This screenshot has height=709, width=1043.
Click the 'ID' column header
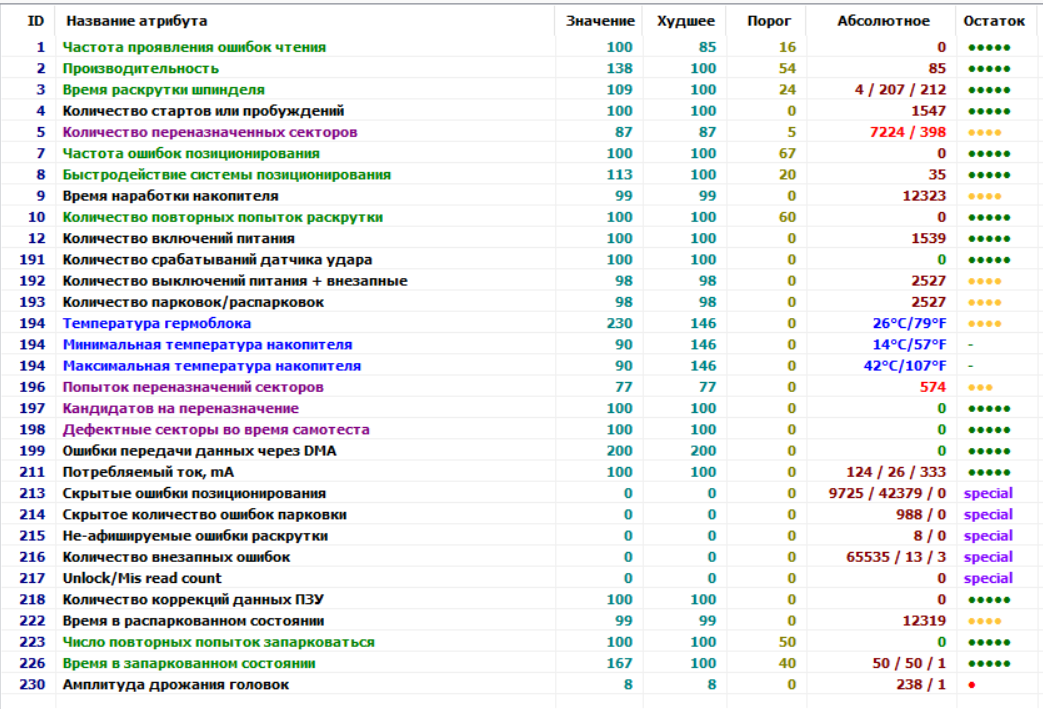[36, 21]
